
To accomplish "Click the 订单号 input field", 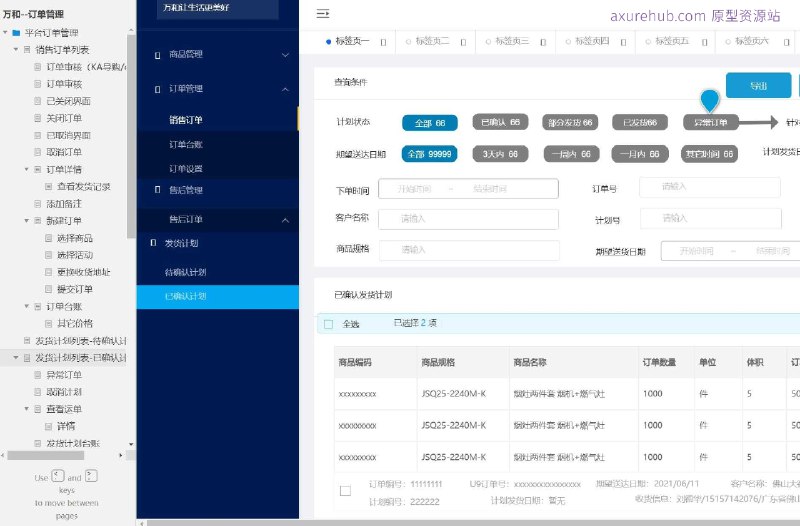I will (x=710, y=187).
